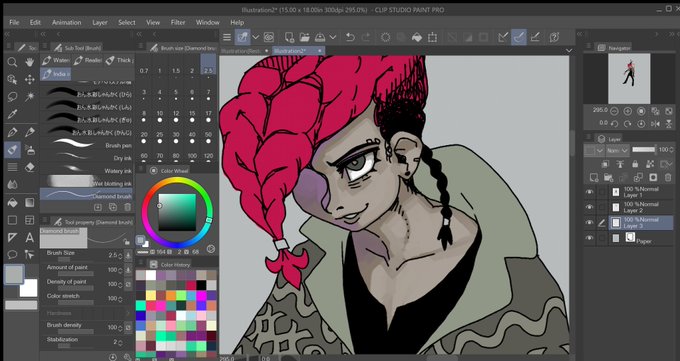Select the Lasso selection tool

click(12, 97)
